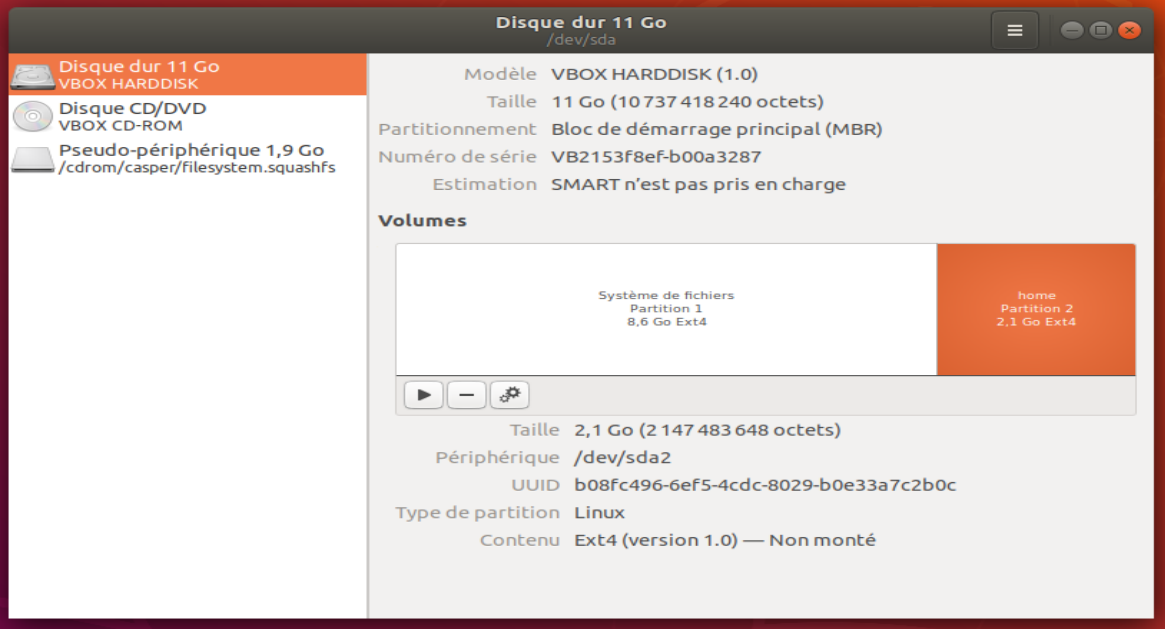Select Système de fichiers Partition 1 block
This screenshot has width=1165, height=629.
pyautogui.click(x=666, y=309)
